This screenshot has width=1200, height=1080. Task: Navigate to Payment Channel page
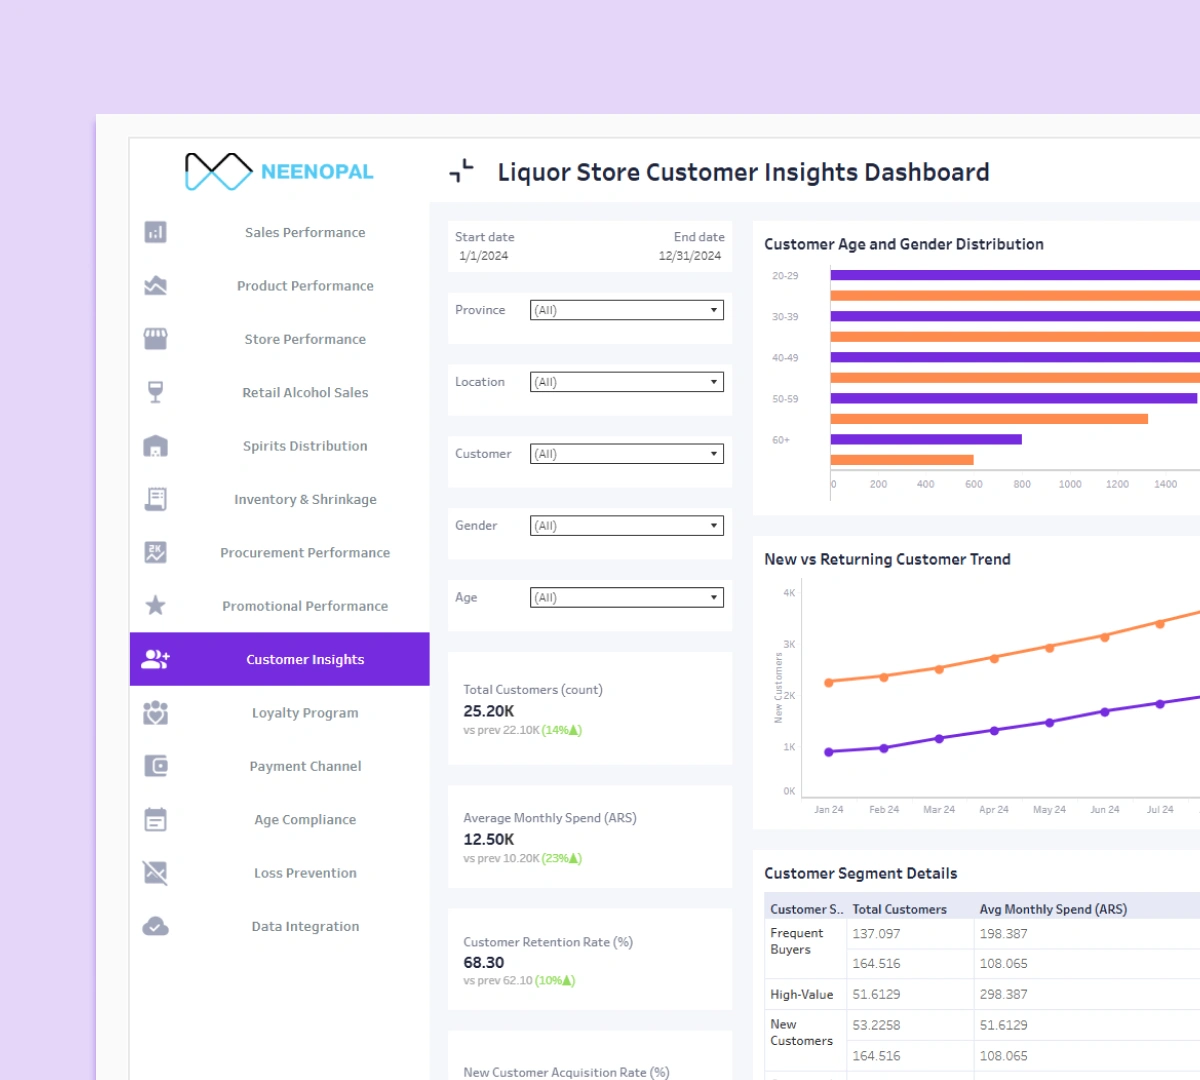coord(305,766)
